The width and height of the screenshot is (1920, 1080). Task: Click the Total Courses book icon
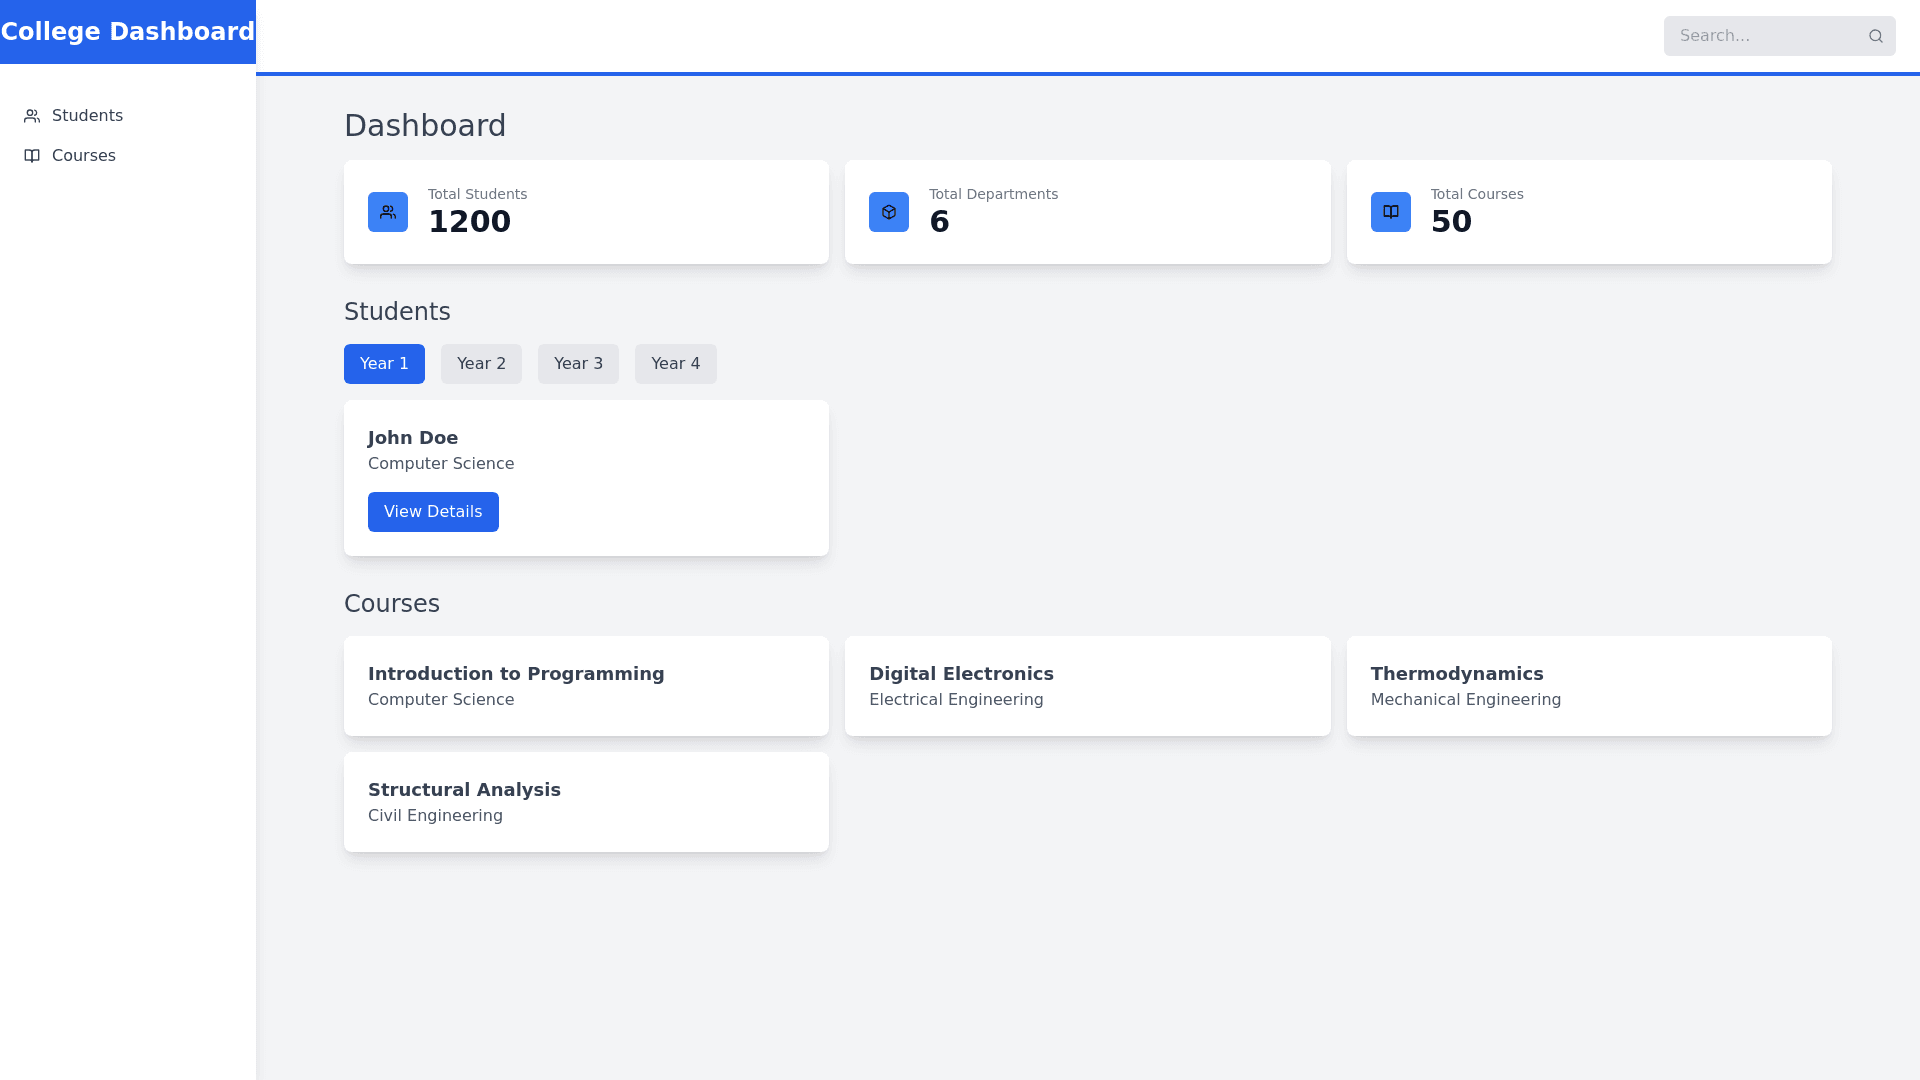(x=1390, y=212)
